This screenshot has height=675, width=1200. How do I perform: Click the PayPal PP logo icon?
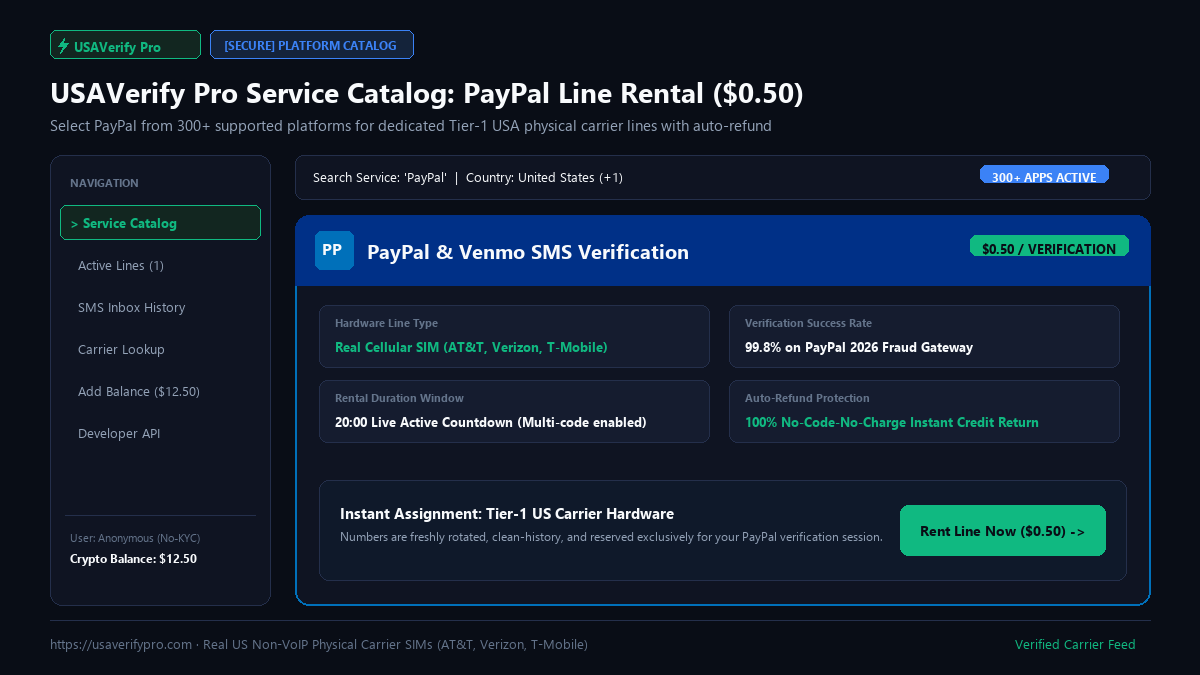click(334, 250)
